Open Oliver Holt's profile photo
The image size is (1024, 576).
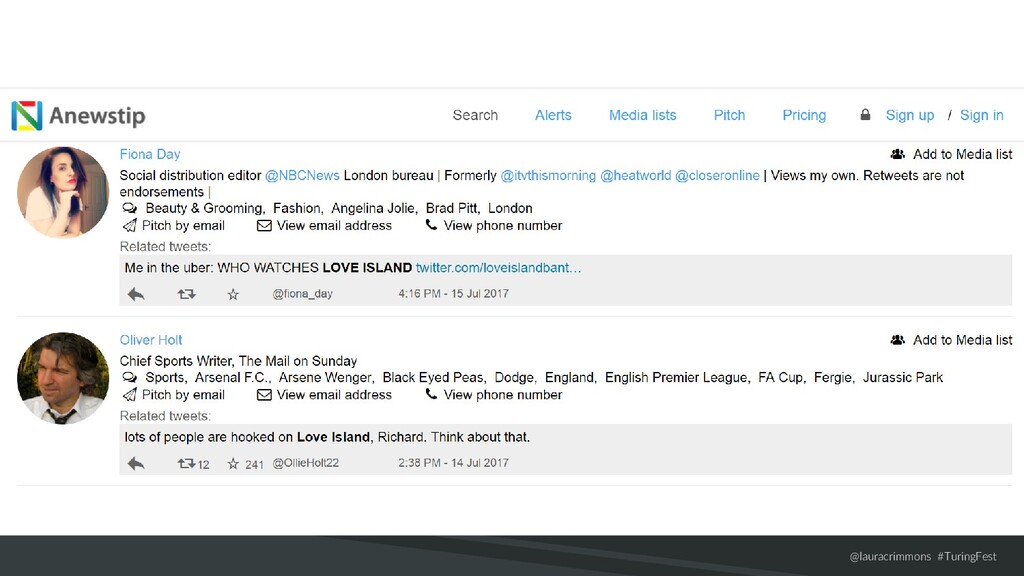coord(63,378)
